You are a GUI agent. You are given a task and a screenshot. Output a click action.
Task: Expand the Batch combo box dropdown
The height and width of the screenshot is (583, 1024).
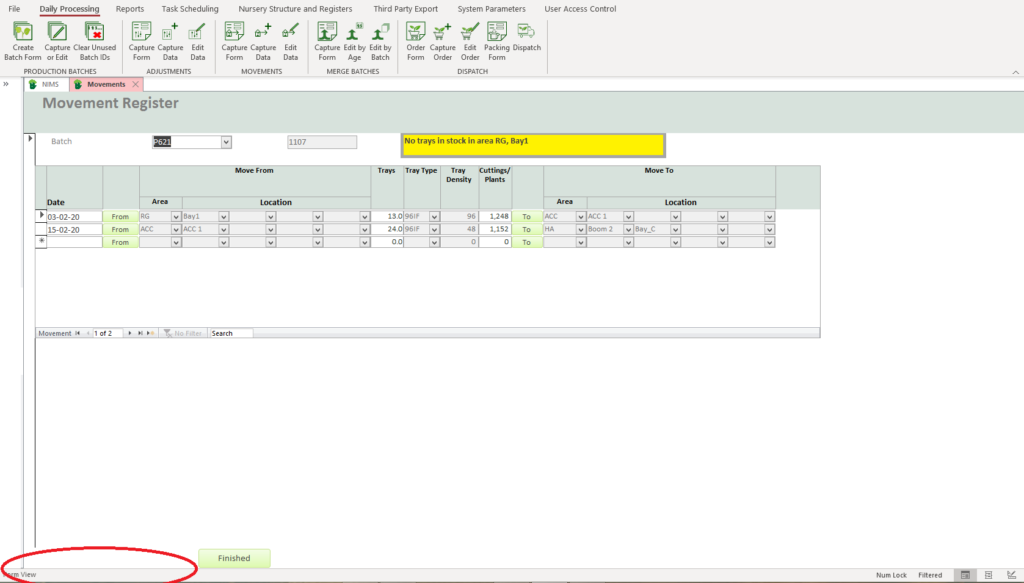point(226,142)
